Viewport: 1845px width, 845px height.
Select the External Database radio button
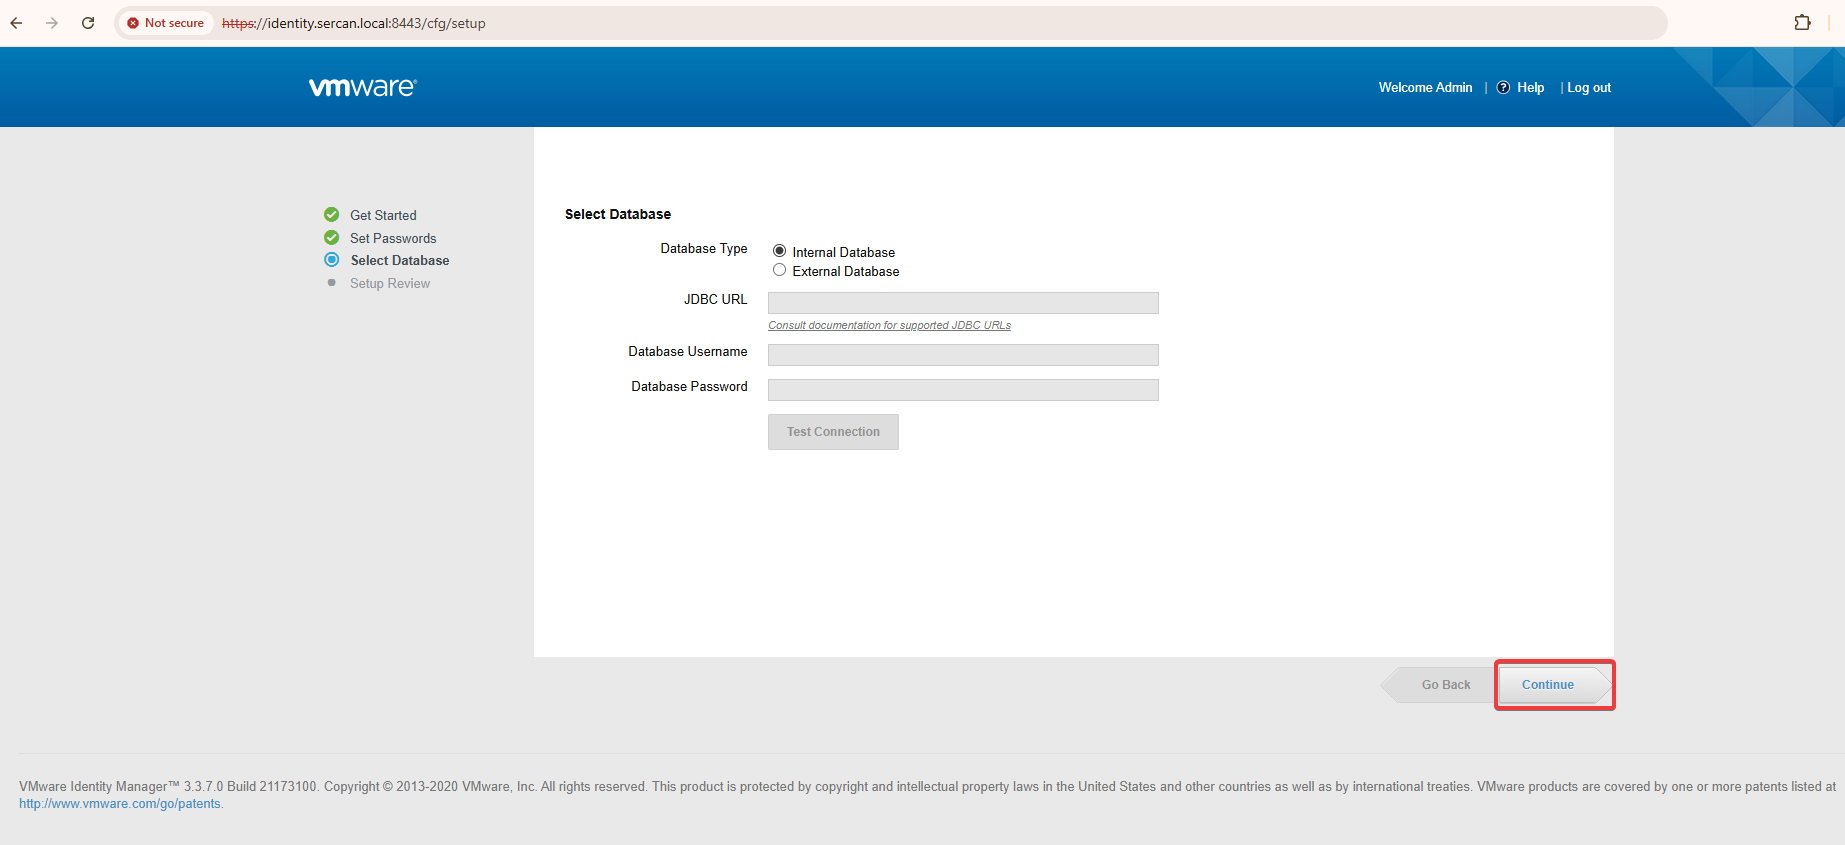[x=779, y=270]
